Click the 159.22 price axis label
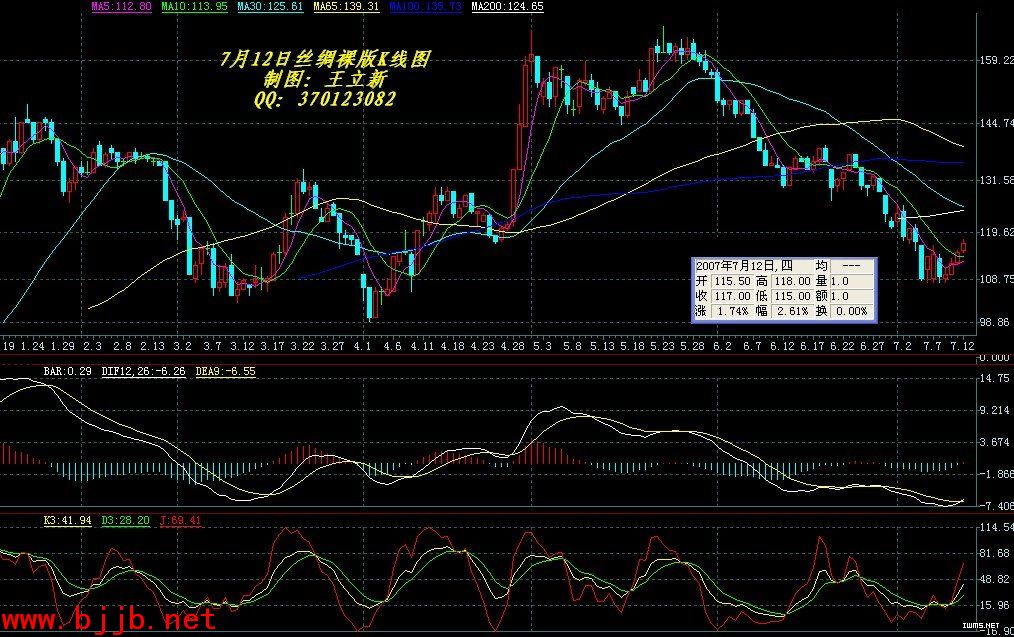 [997, 60]
